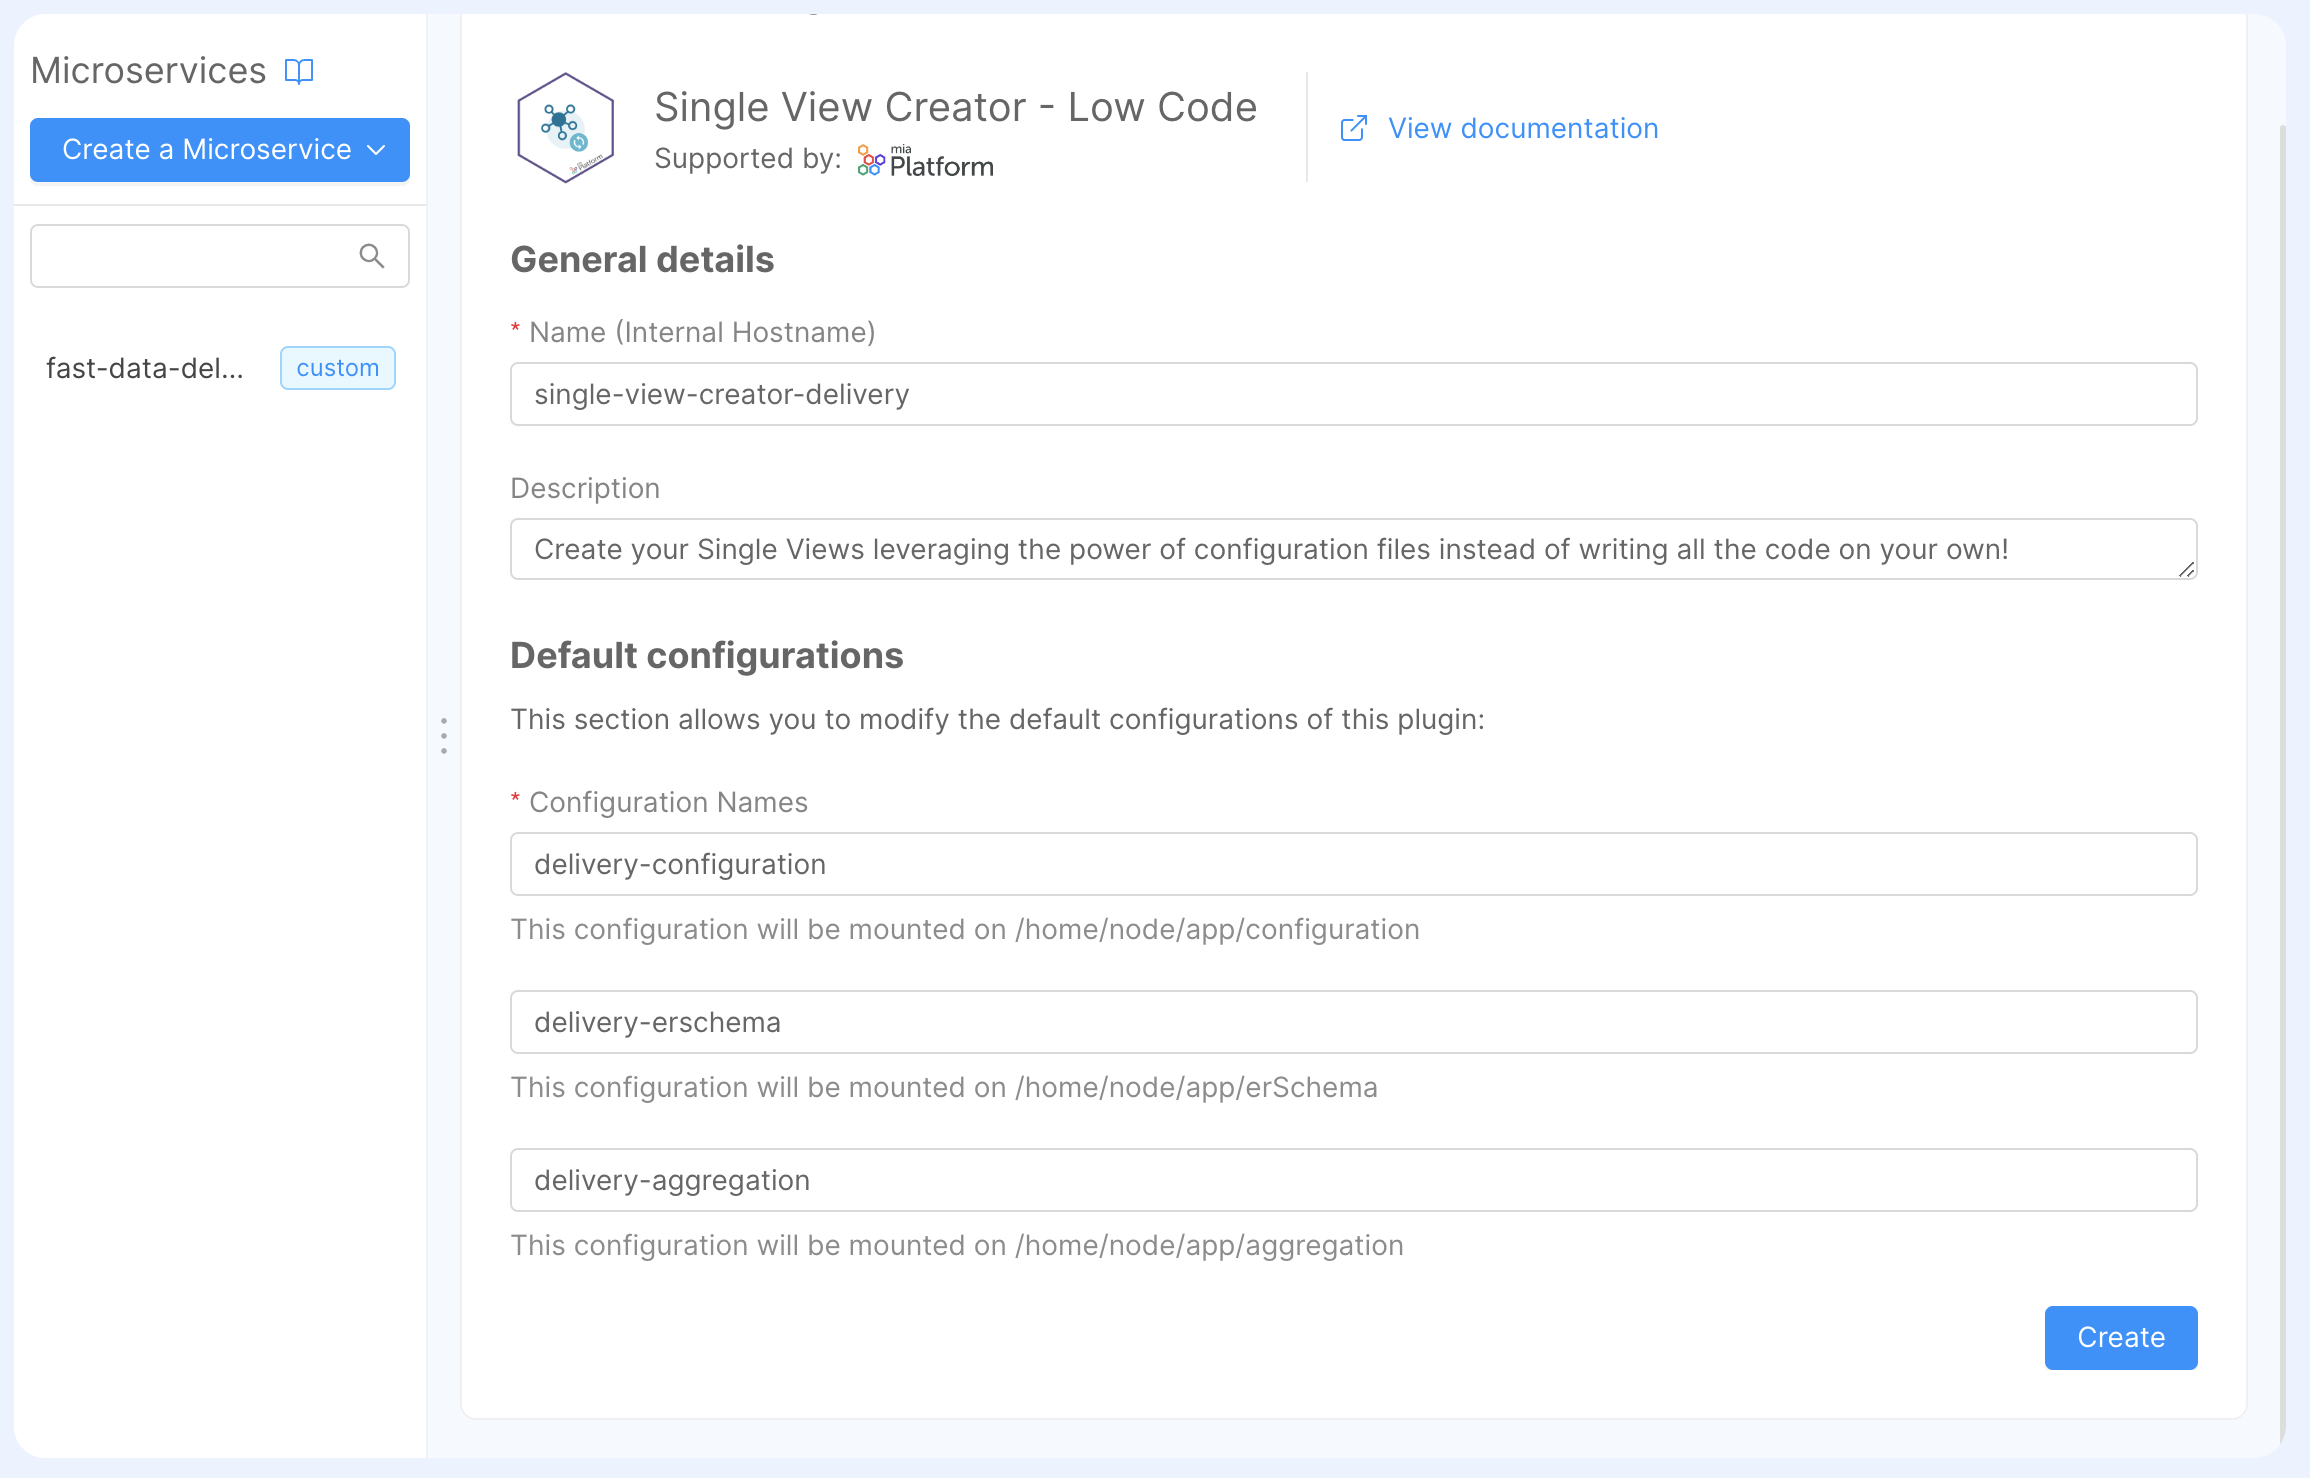Image resolution: width=2310 pixels, height=1478 pixels.
Task: Click the Mia Platform logo
Action: click(922, 159)
